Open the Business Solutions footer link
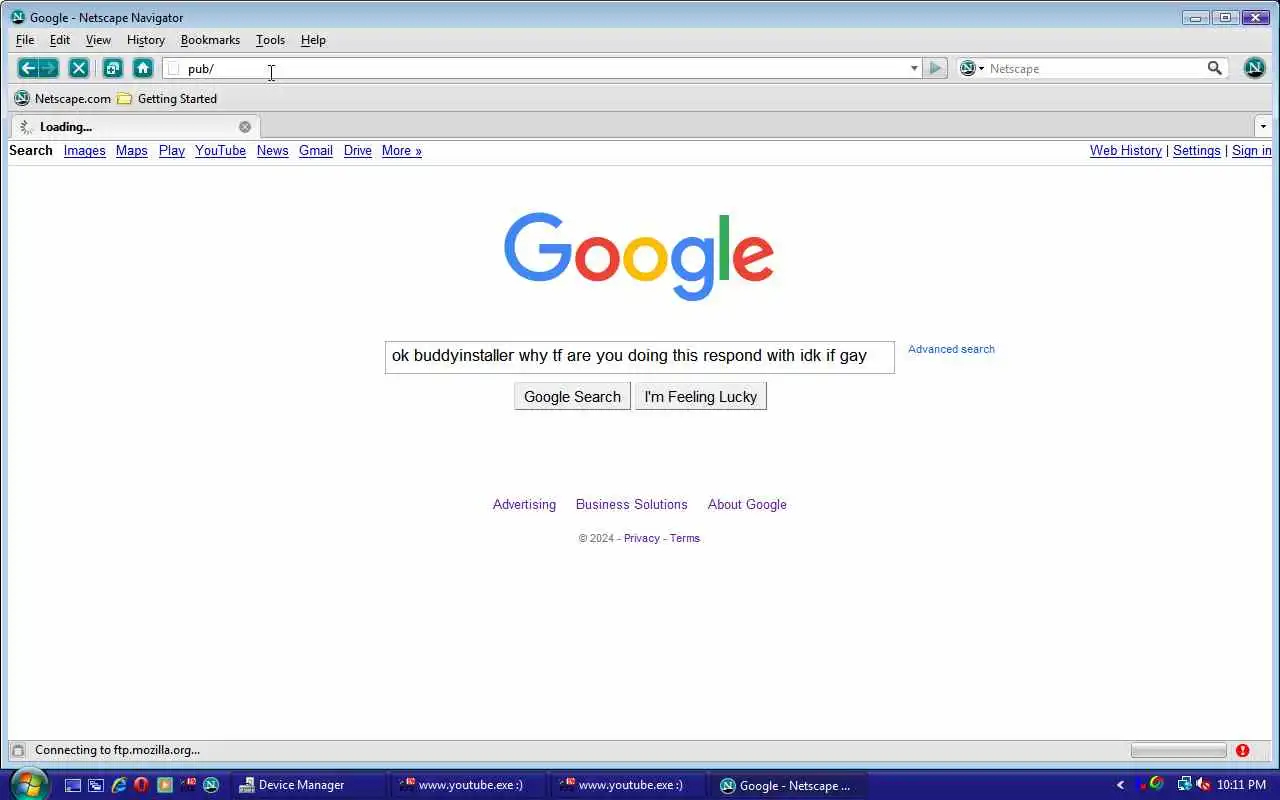 click(631, 504)
